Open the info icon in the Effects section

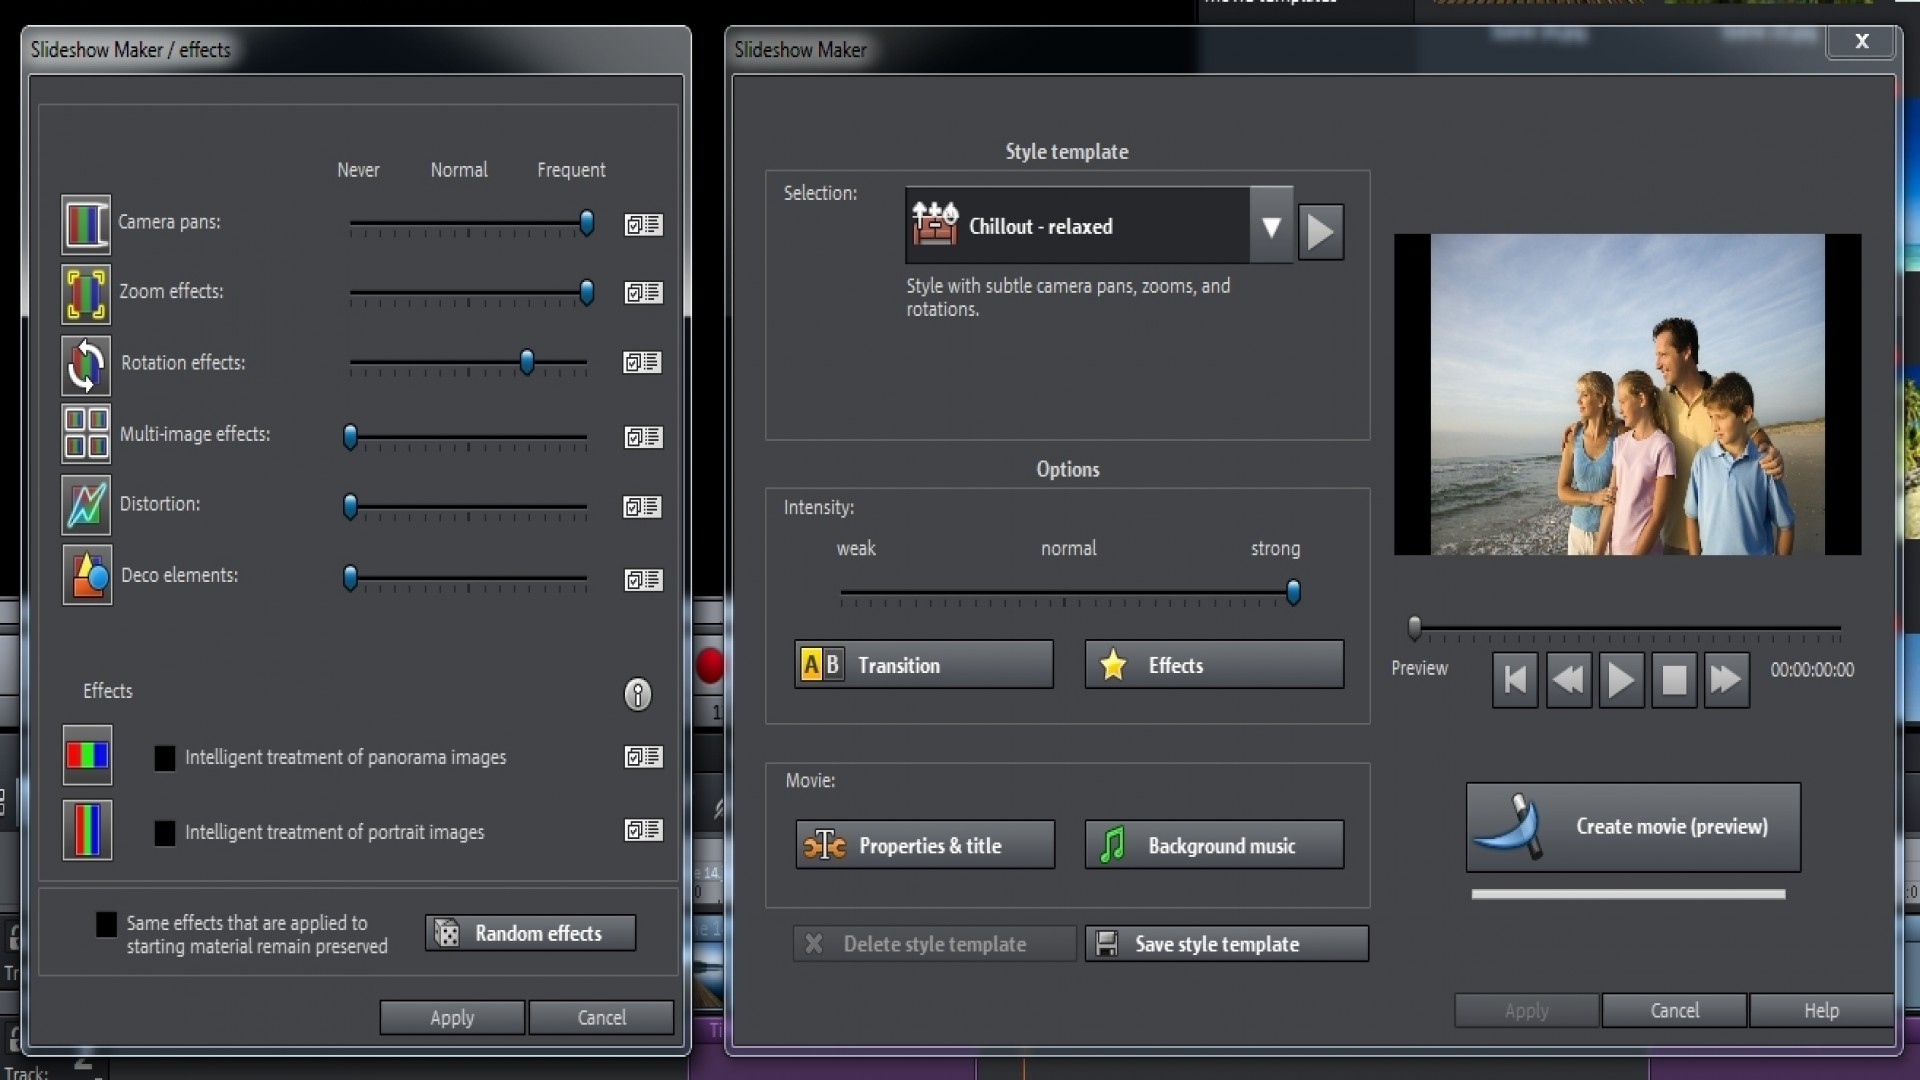pos(638,694)
